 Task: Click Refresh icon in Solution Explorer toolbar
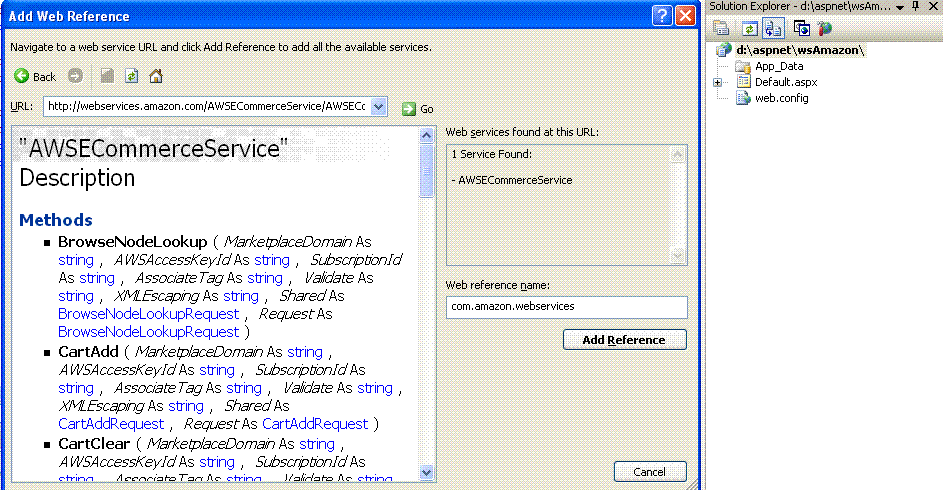(749, 28)
